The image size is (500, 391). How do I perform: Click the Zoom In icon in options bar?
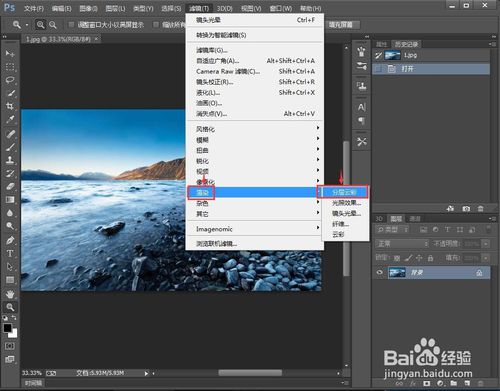pos(40,25)
